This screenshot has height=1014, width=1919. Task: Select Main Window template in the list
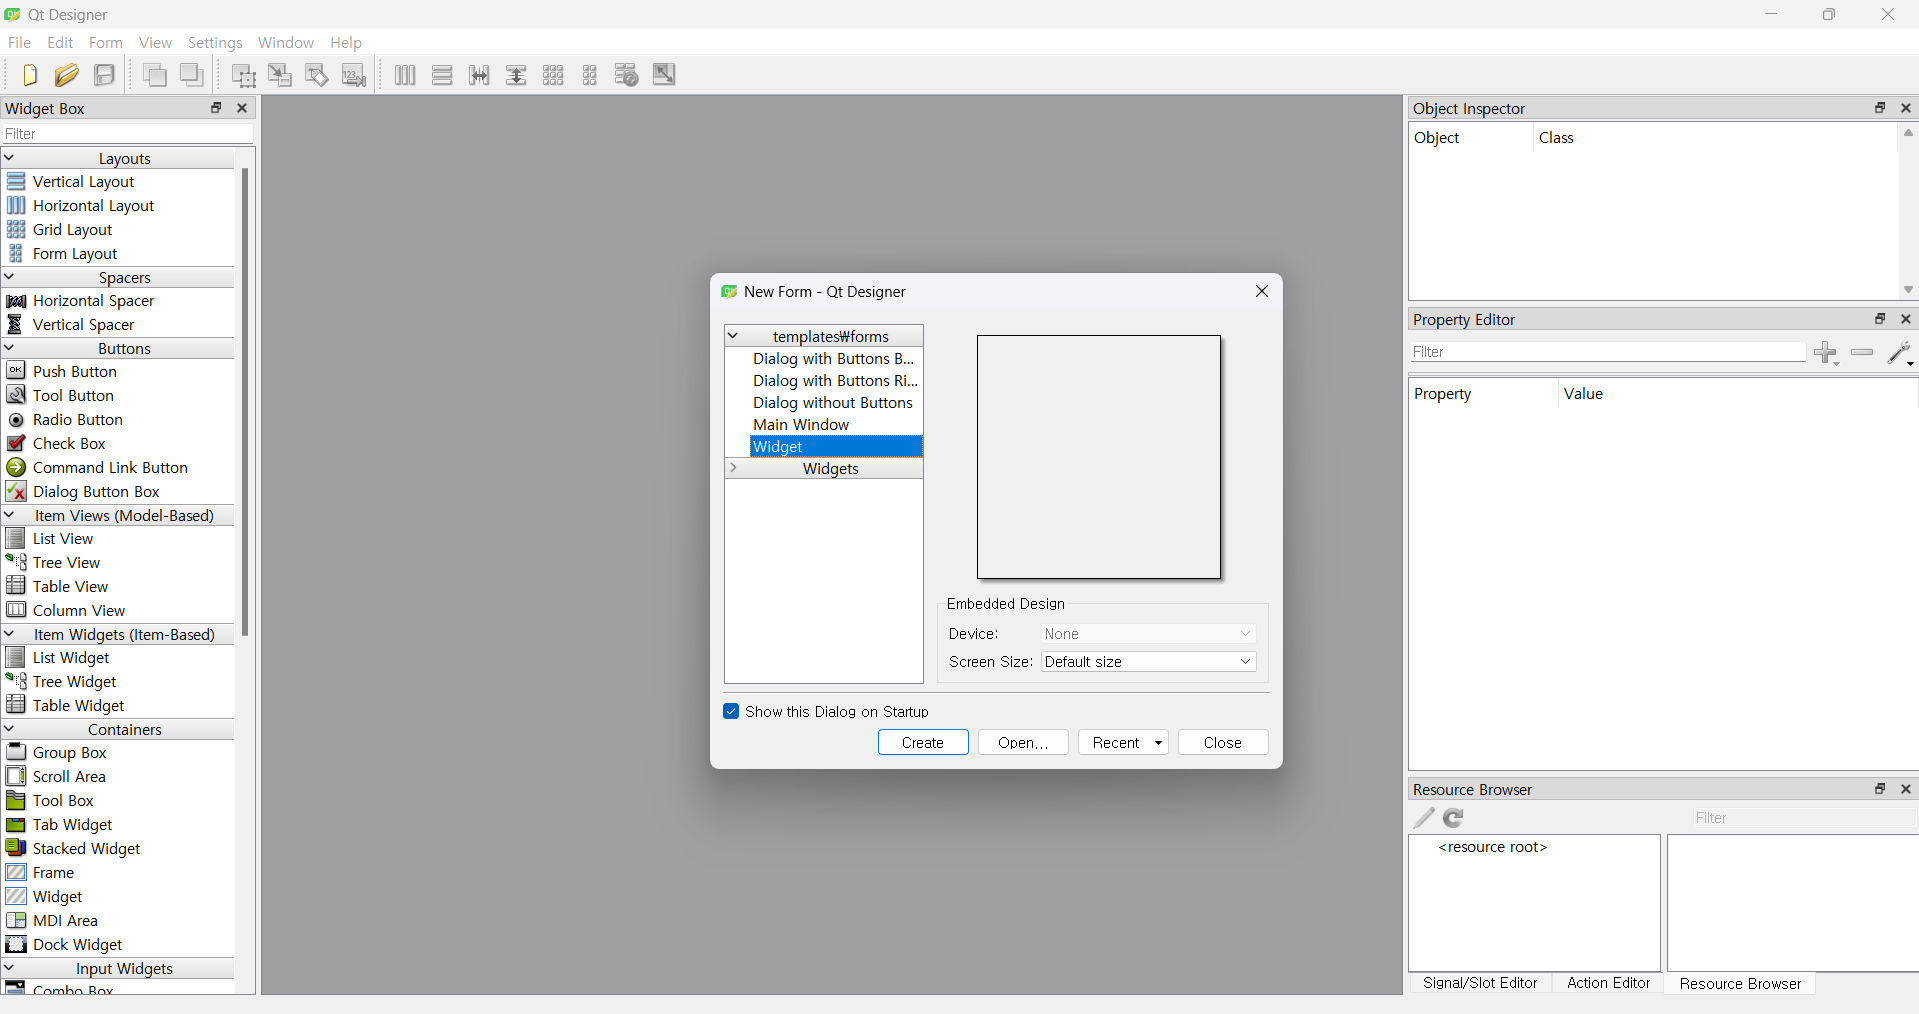pos(836,425)
